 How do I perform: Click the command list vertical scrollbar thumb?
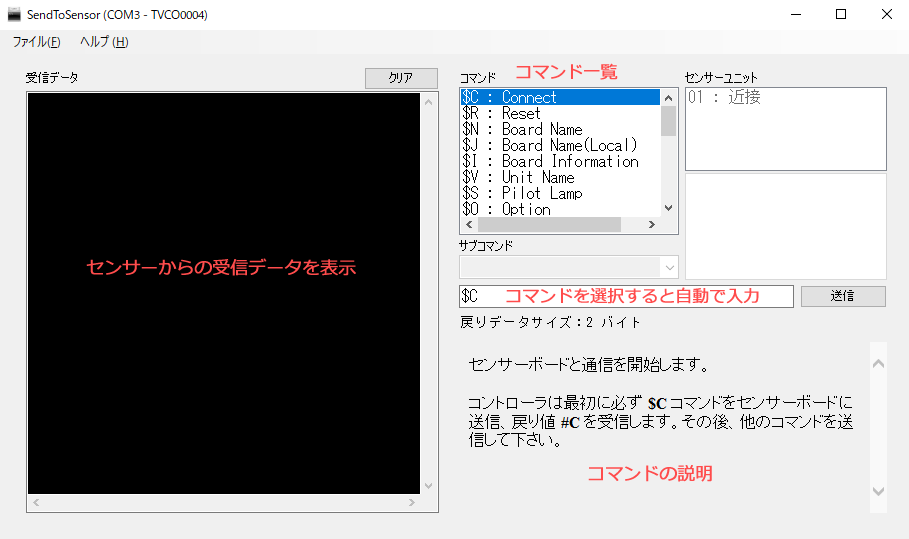pos(668,121)
